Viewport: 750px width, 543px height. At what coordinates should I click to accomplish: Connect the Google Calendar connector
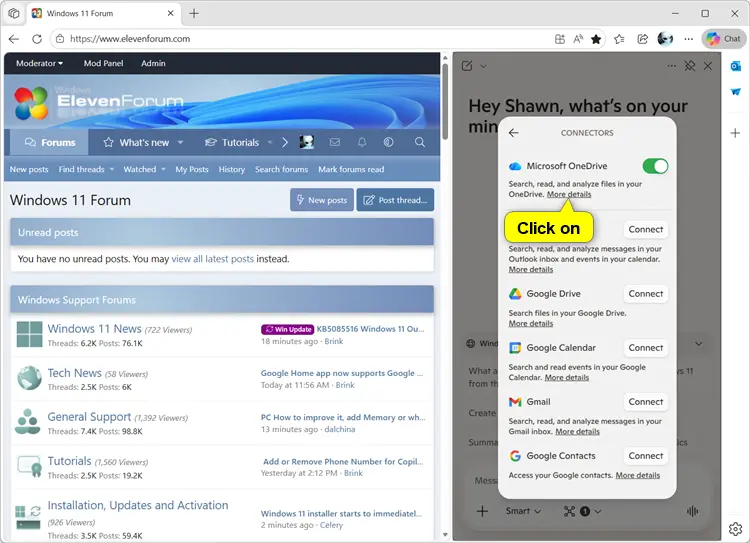tap(645, 347)
